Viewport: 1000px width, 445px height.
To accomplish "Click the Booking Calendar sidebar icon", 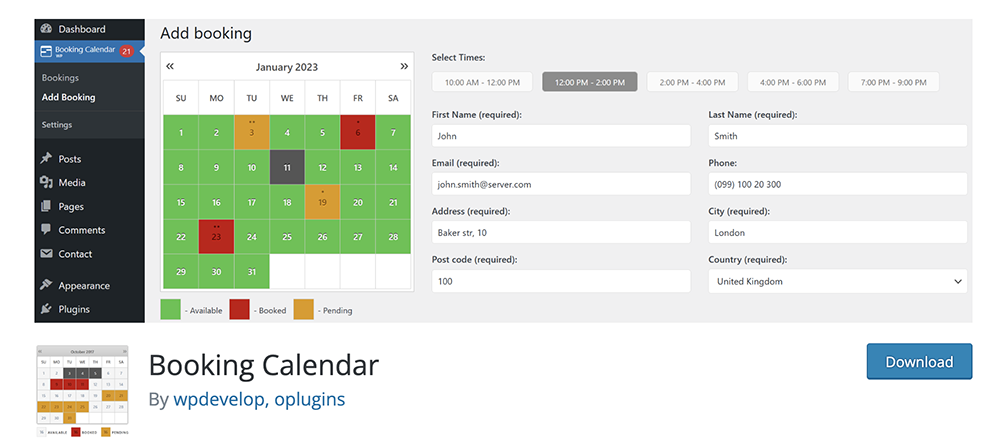I will [x=46, y=51].
